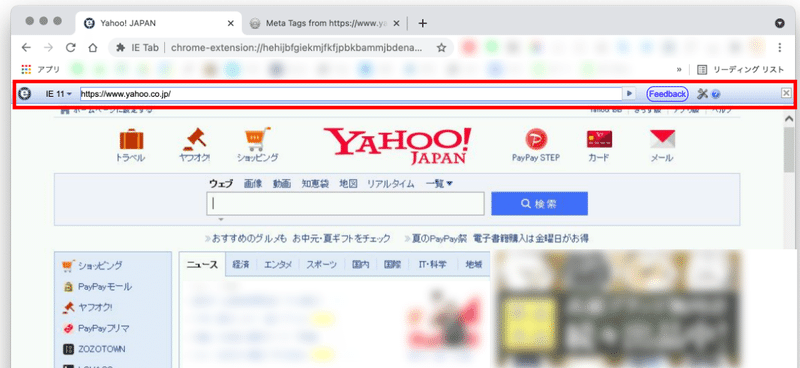This screenshot has width=800, height=368.
Task: Go to the Chrome home icon
Action: (93, 47)
